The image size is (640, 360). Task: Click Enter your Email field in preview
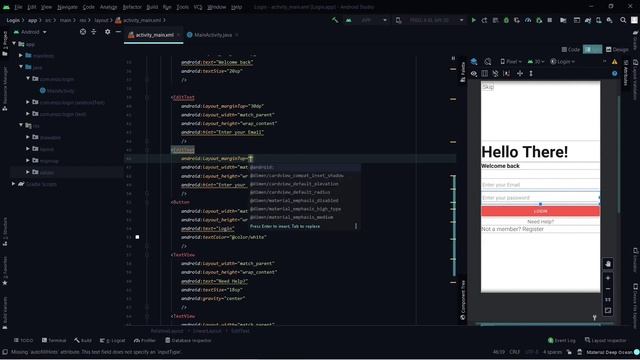(540, 184)
